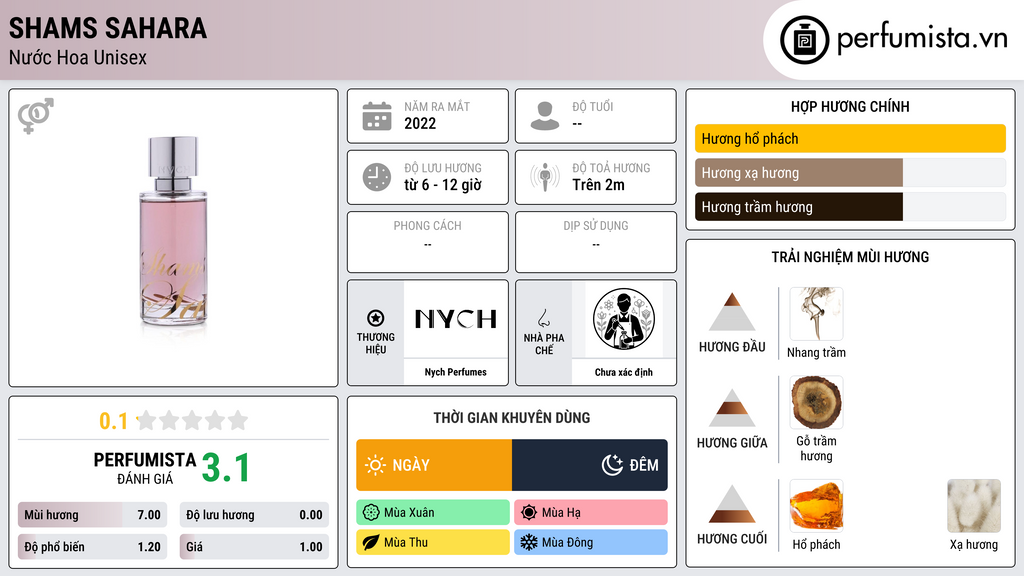Click the leaf icon for Mùa Thu

371,542
